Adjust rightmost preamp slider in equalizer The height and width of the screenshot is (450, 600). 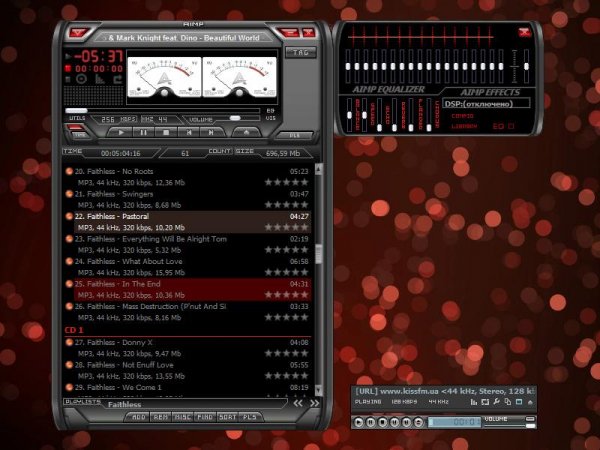tap(527, 66)
